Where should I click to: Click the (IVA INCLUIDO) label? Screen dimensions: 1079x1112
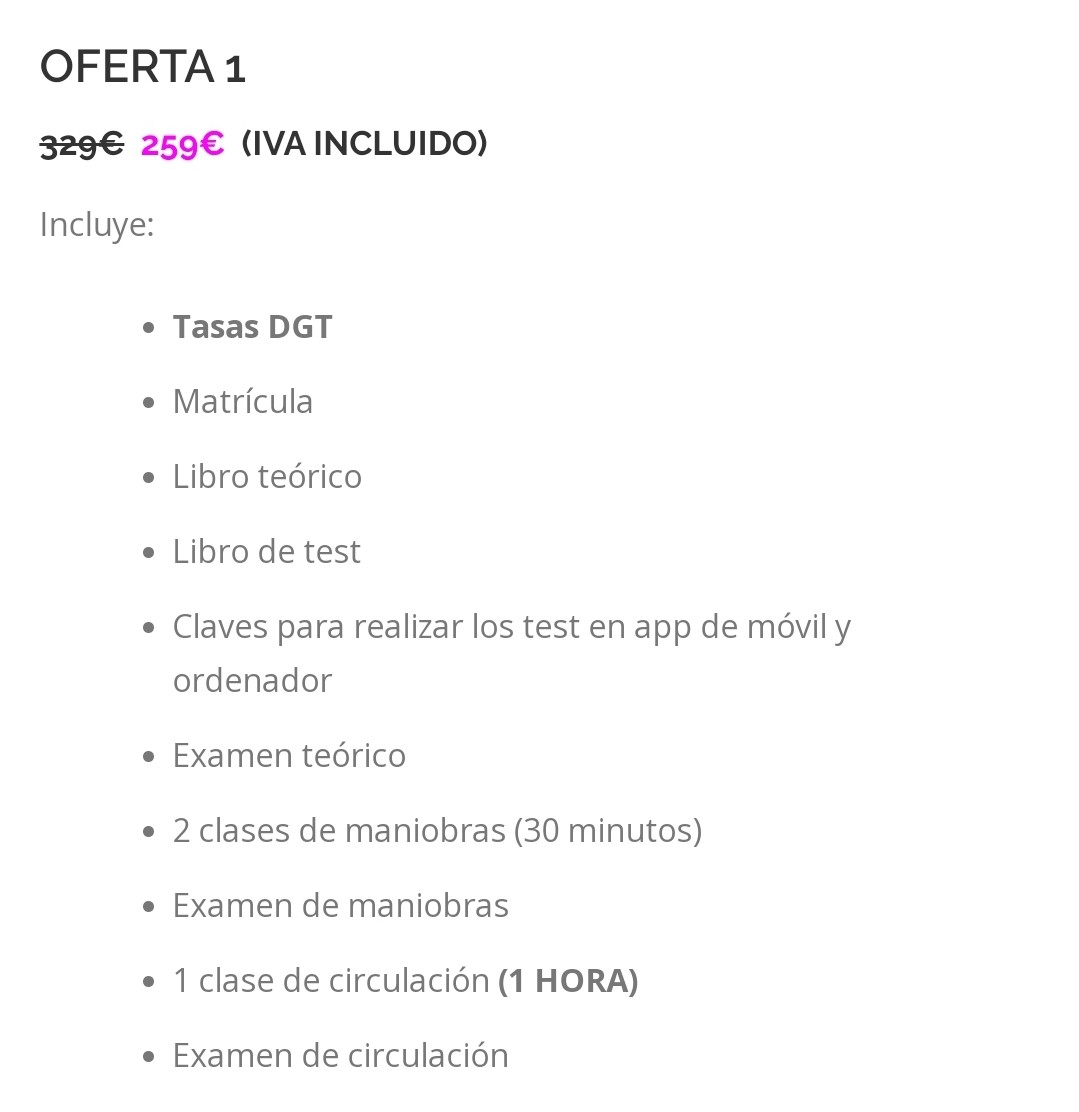[x=365, y=143]
